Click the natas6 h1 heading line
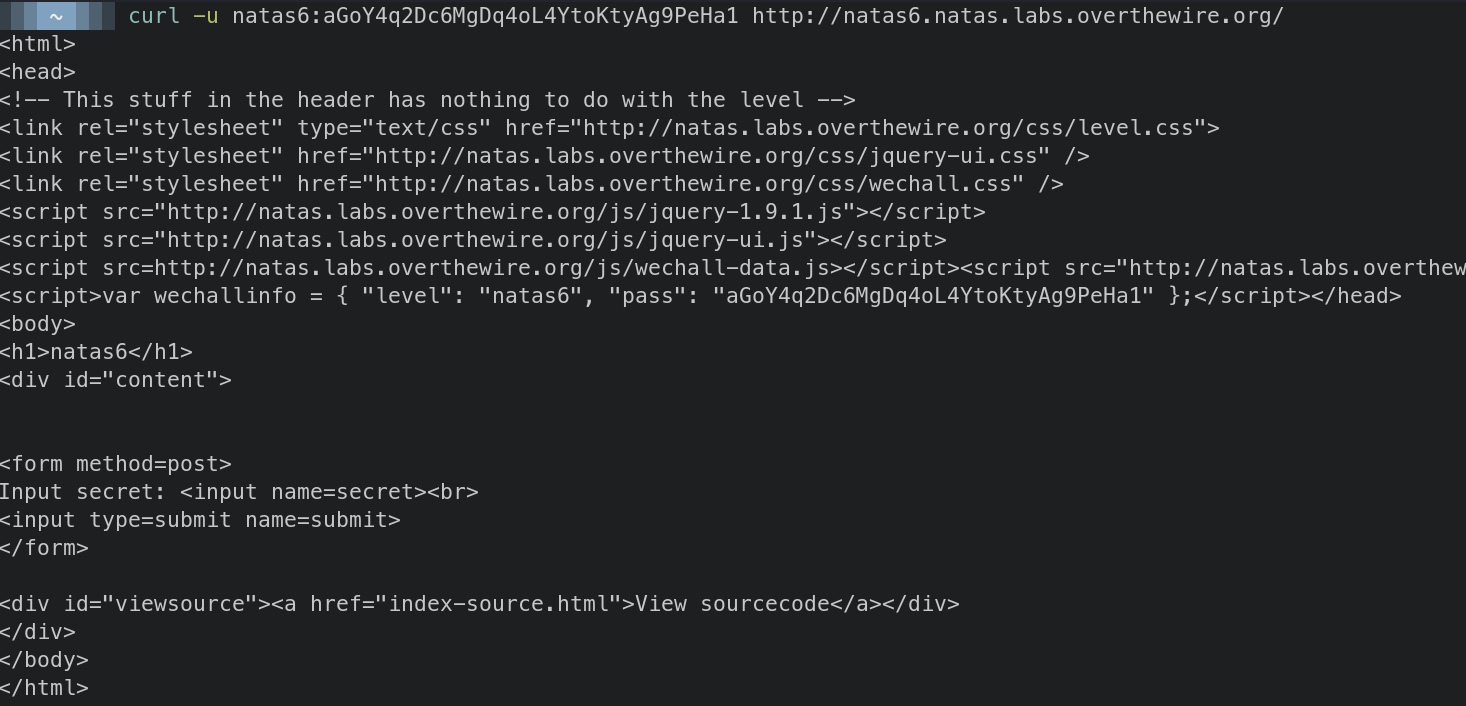 point(96,352)
